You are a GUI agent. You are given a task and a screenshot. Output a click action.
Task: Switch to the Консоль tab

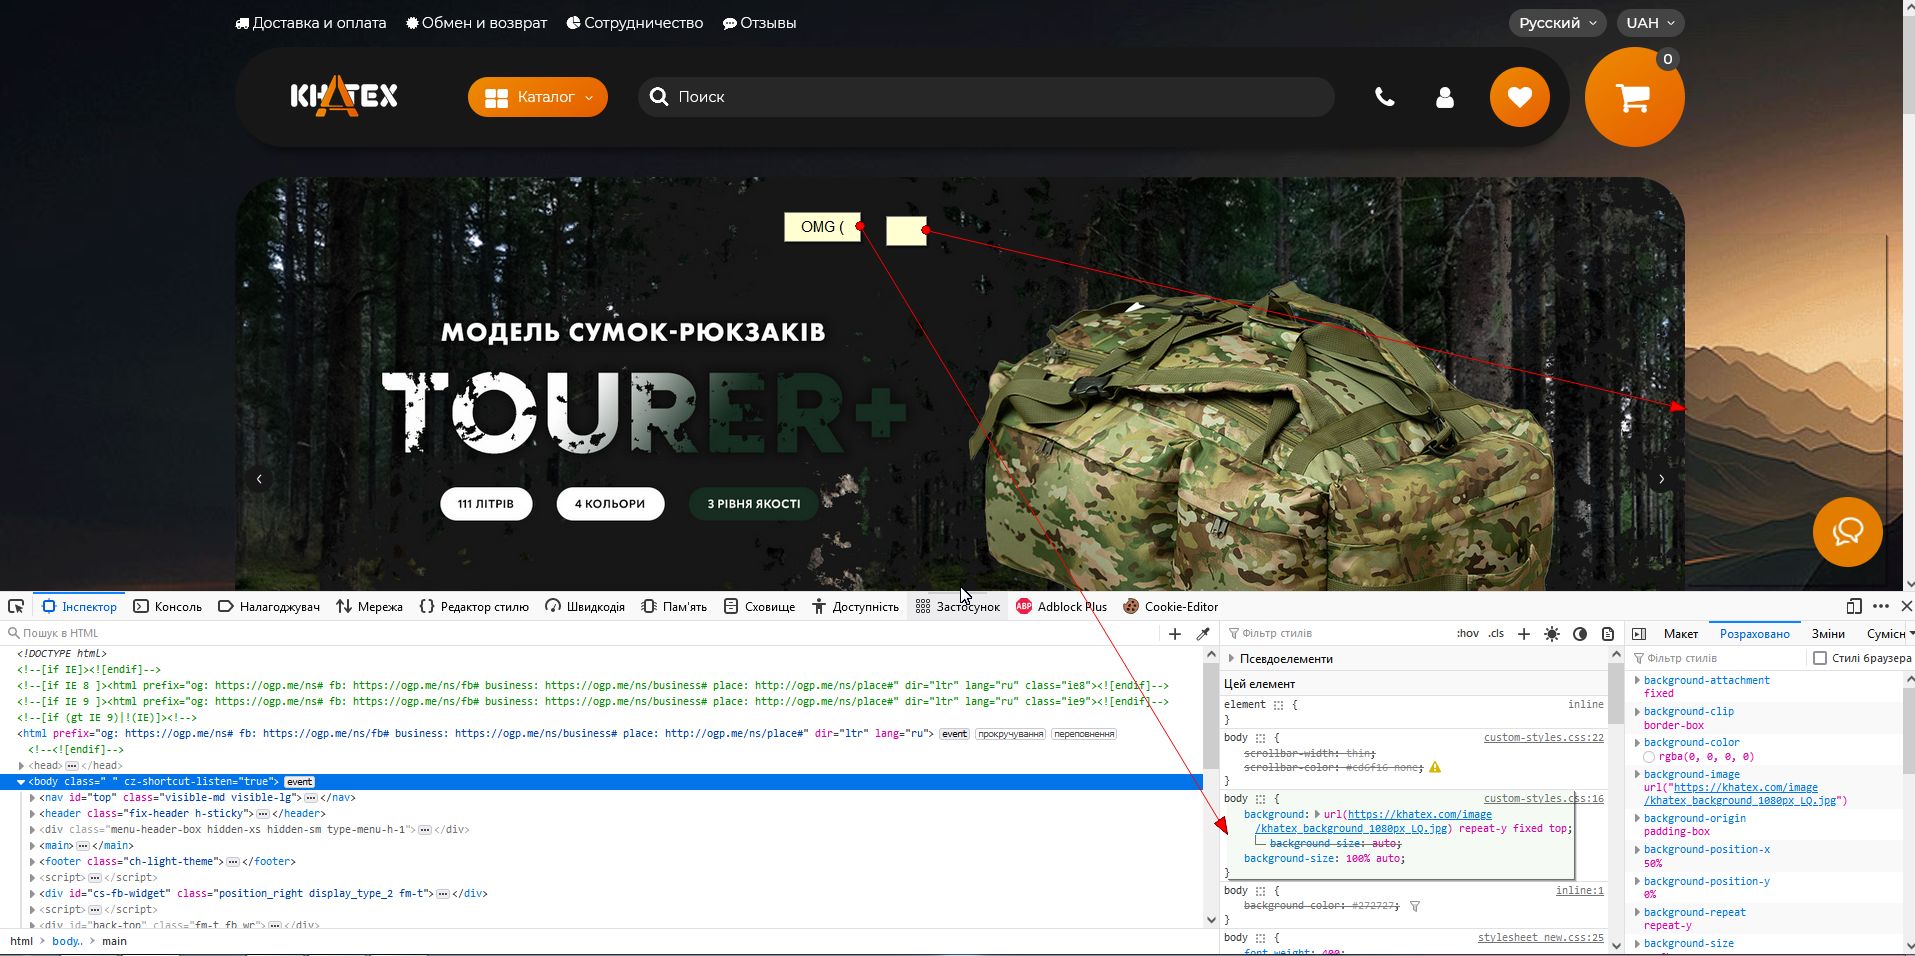167,606
